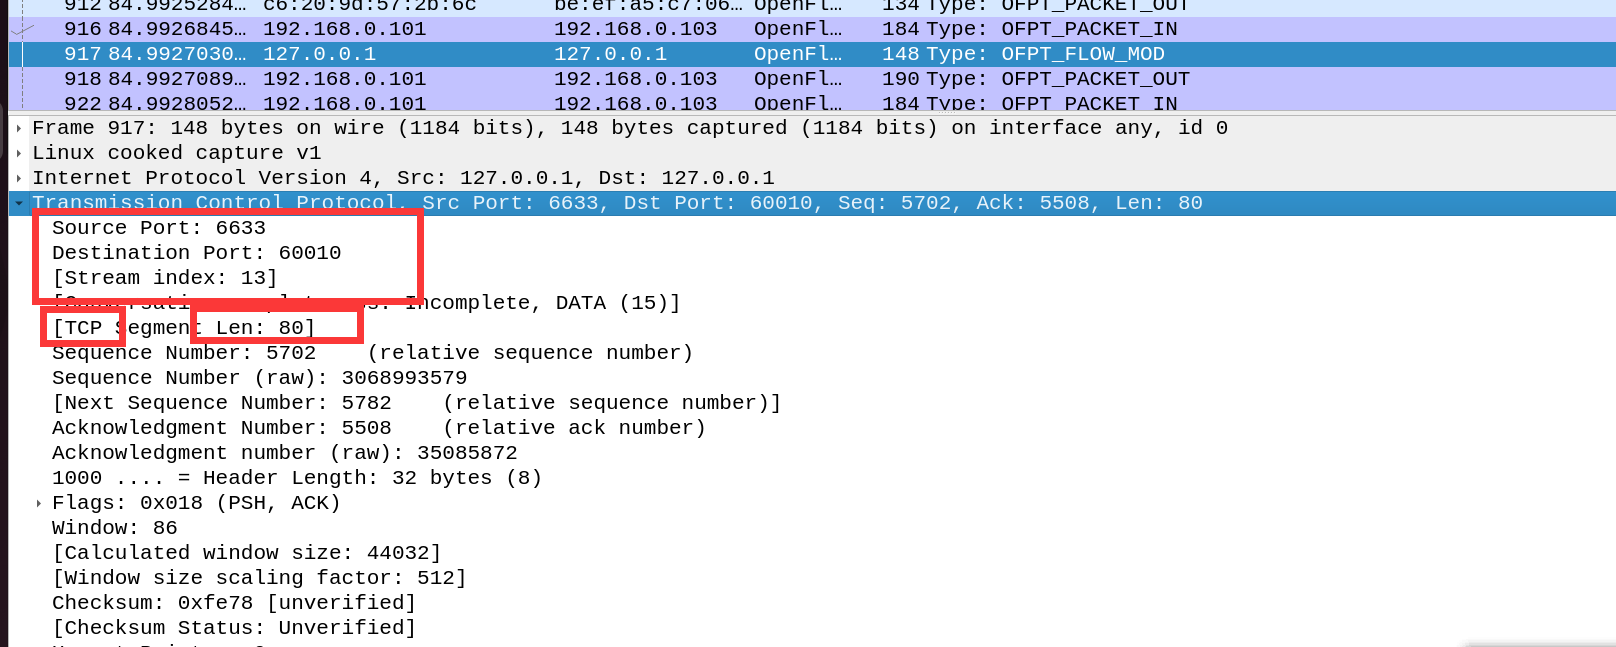
Task: Select the Source Port 6633 field
Action: click(159, 228)
